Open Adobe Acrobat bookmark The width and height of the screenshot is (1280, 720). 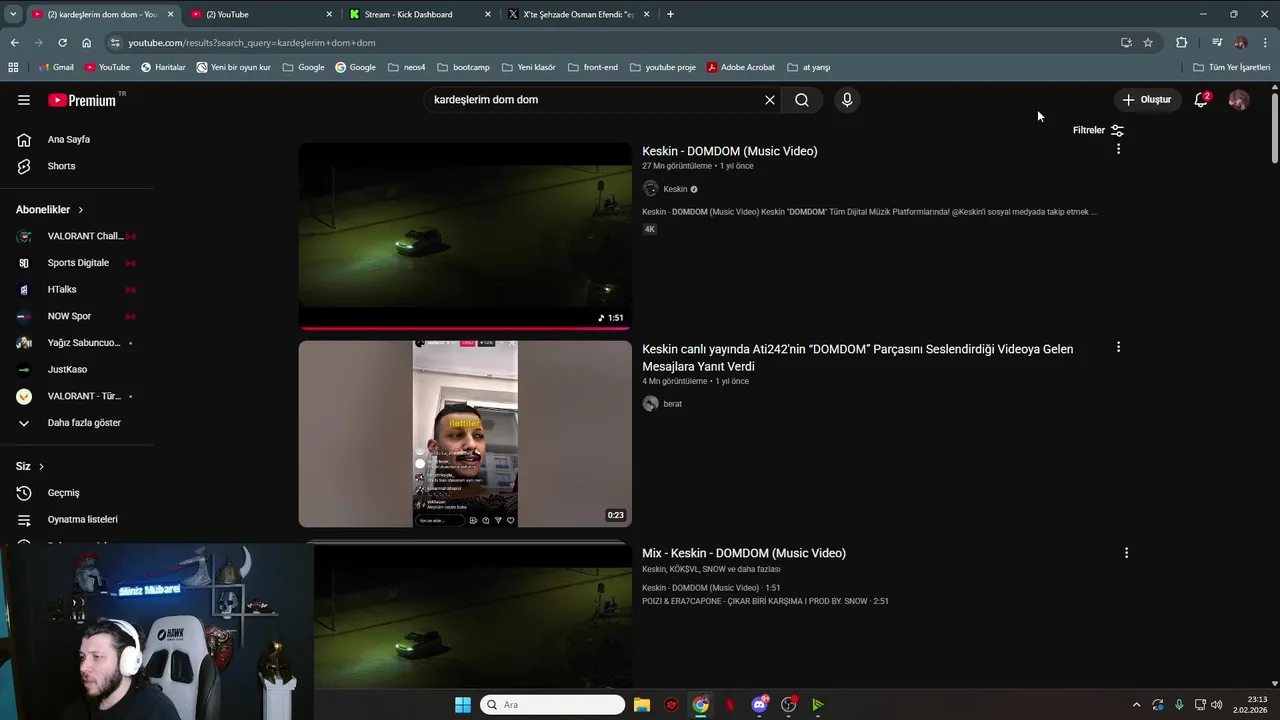pos(741,67)
